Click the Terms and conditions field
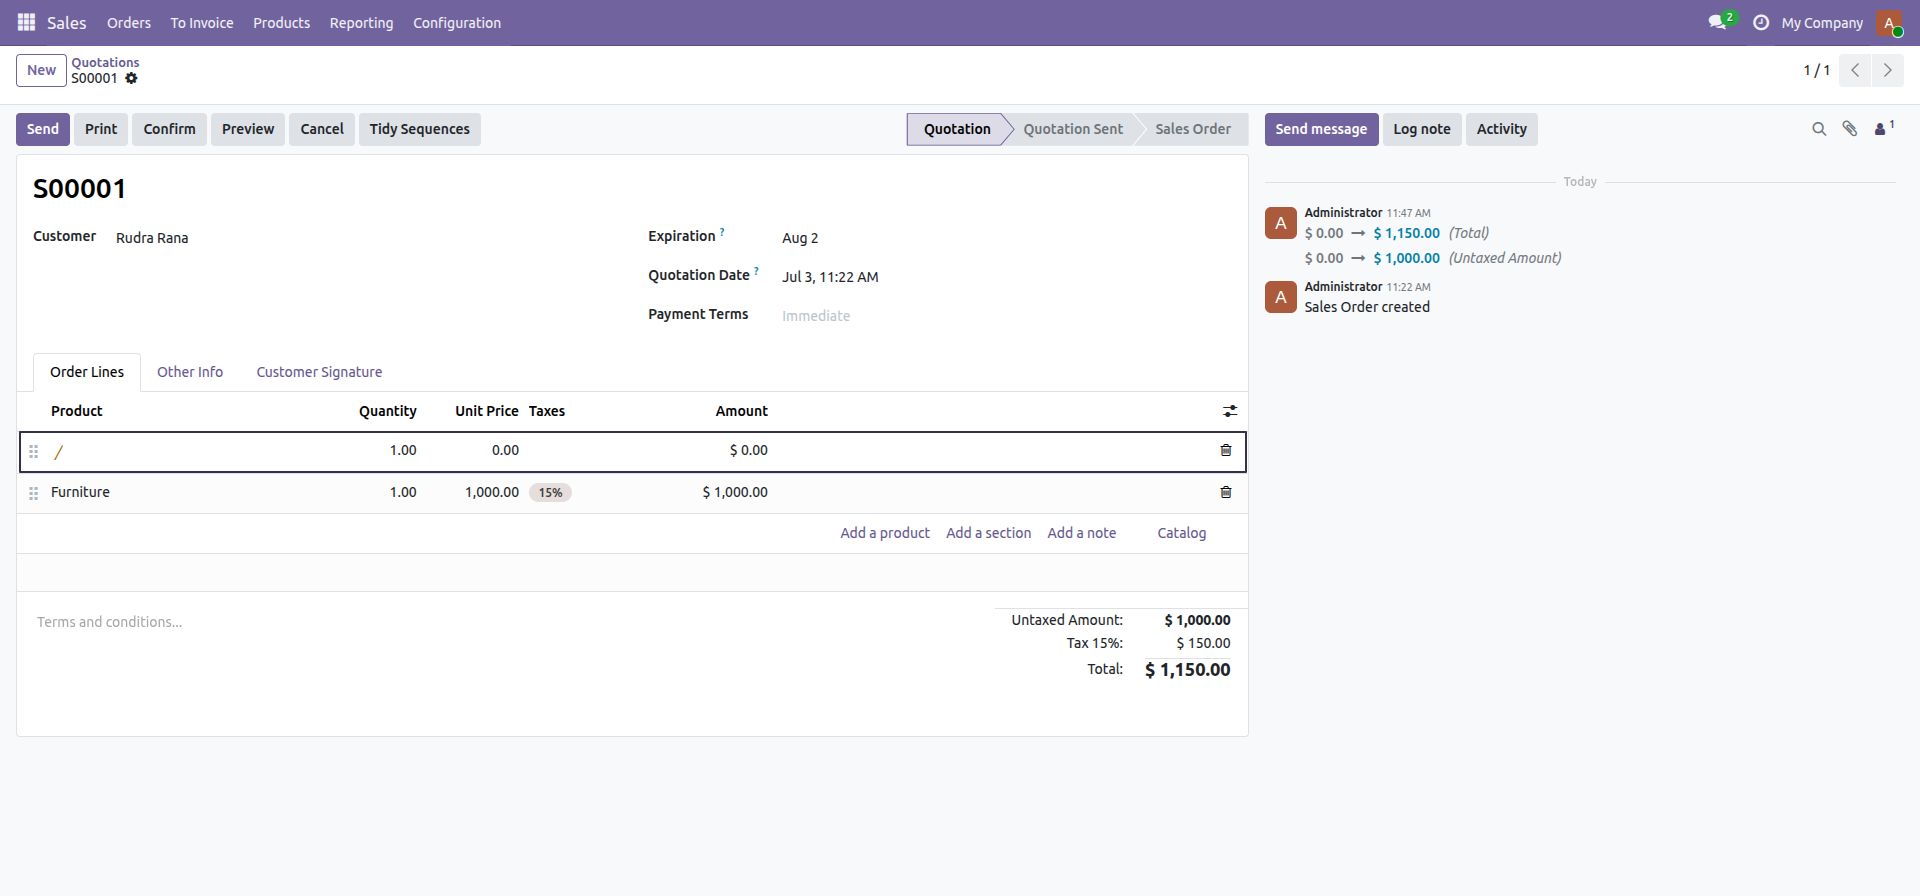 505,622
